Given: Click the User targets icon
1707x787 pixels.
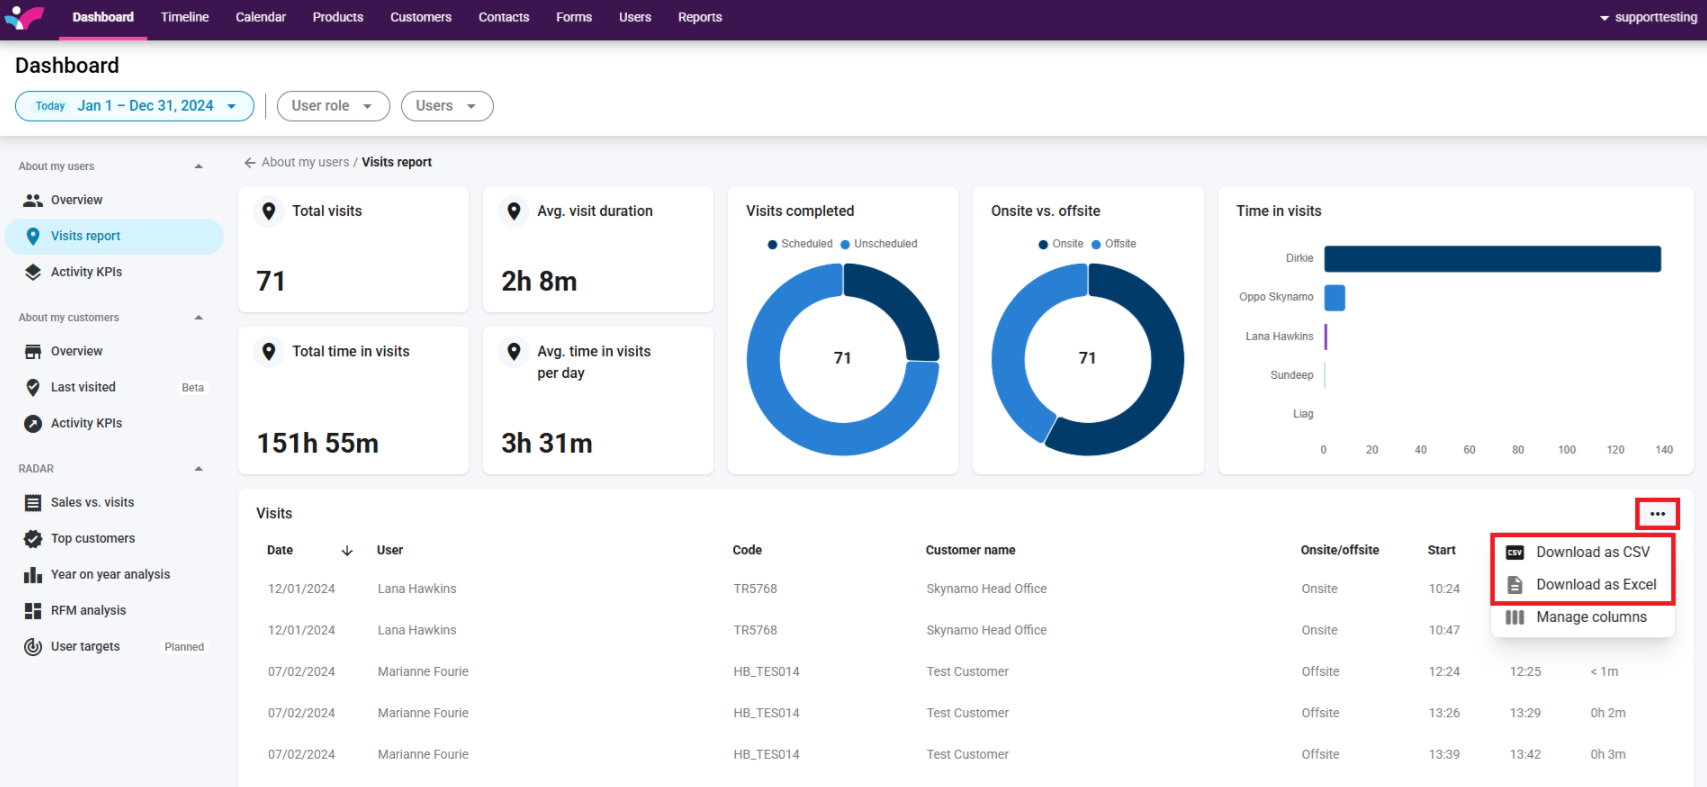Looking at the screenshot, I should click(33, 647).
